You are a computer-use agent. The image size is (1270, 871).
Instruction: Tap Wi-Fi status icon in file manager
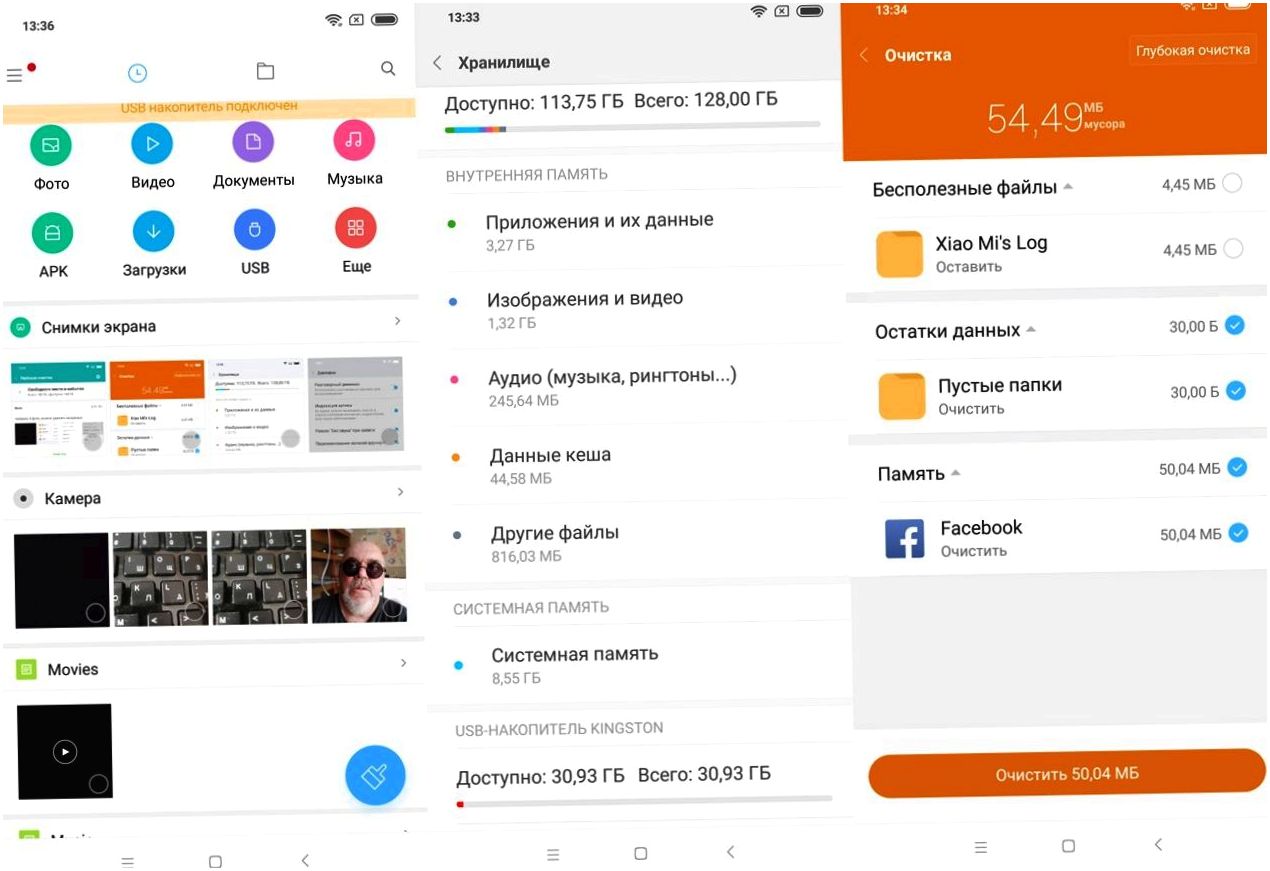[333, 20]
